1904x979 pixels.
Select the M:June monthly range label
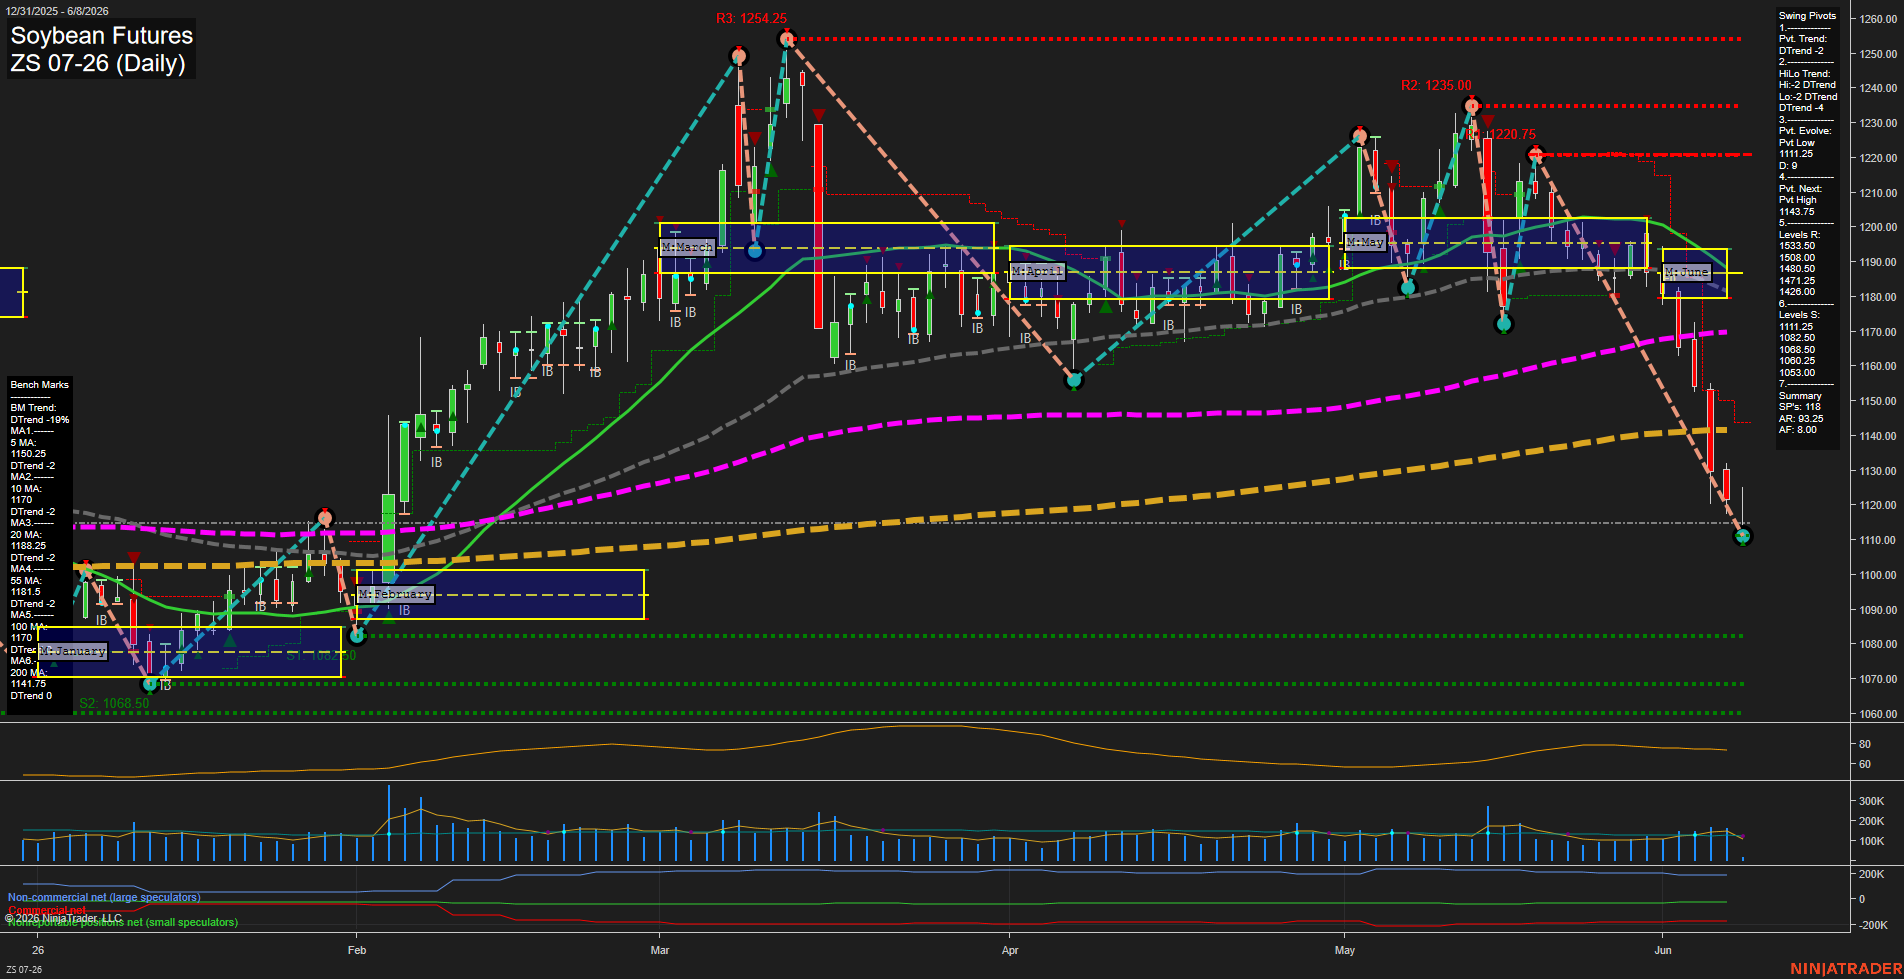(1687, 272)
